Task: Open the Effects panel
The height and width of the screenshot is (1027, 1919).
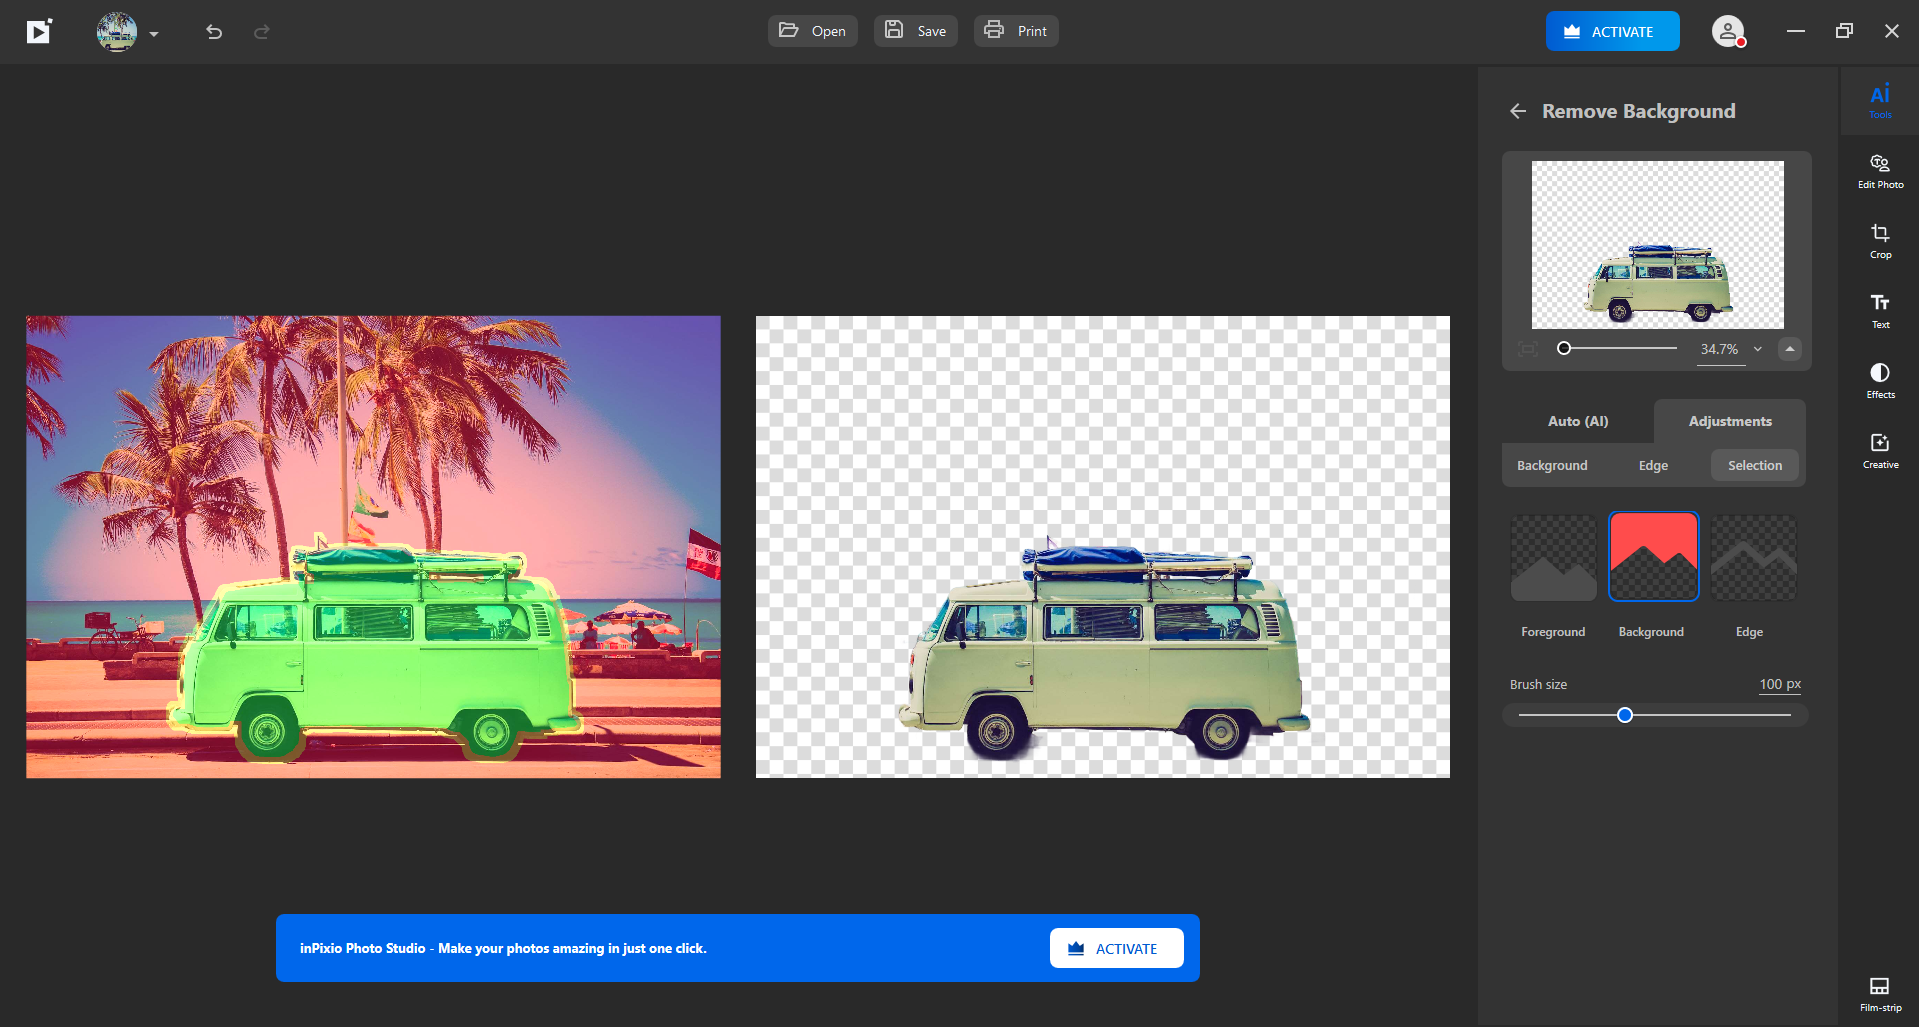Action: 1880,379
